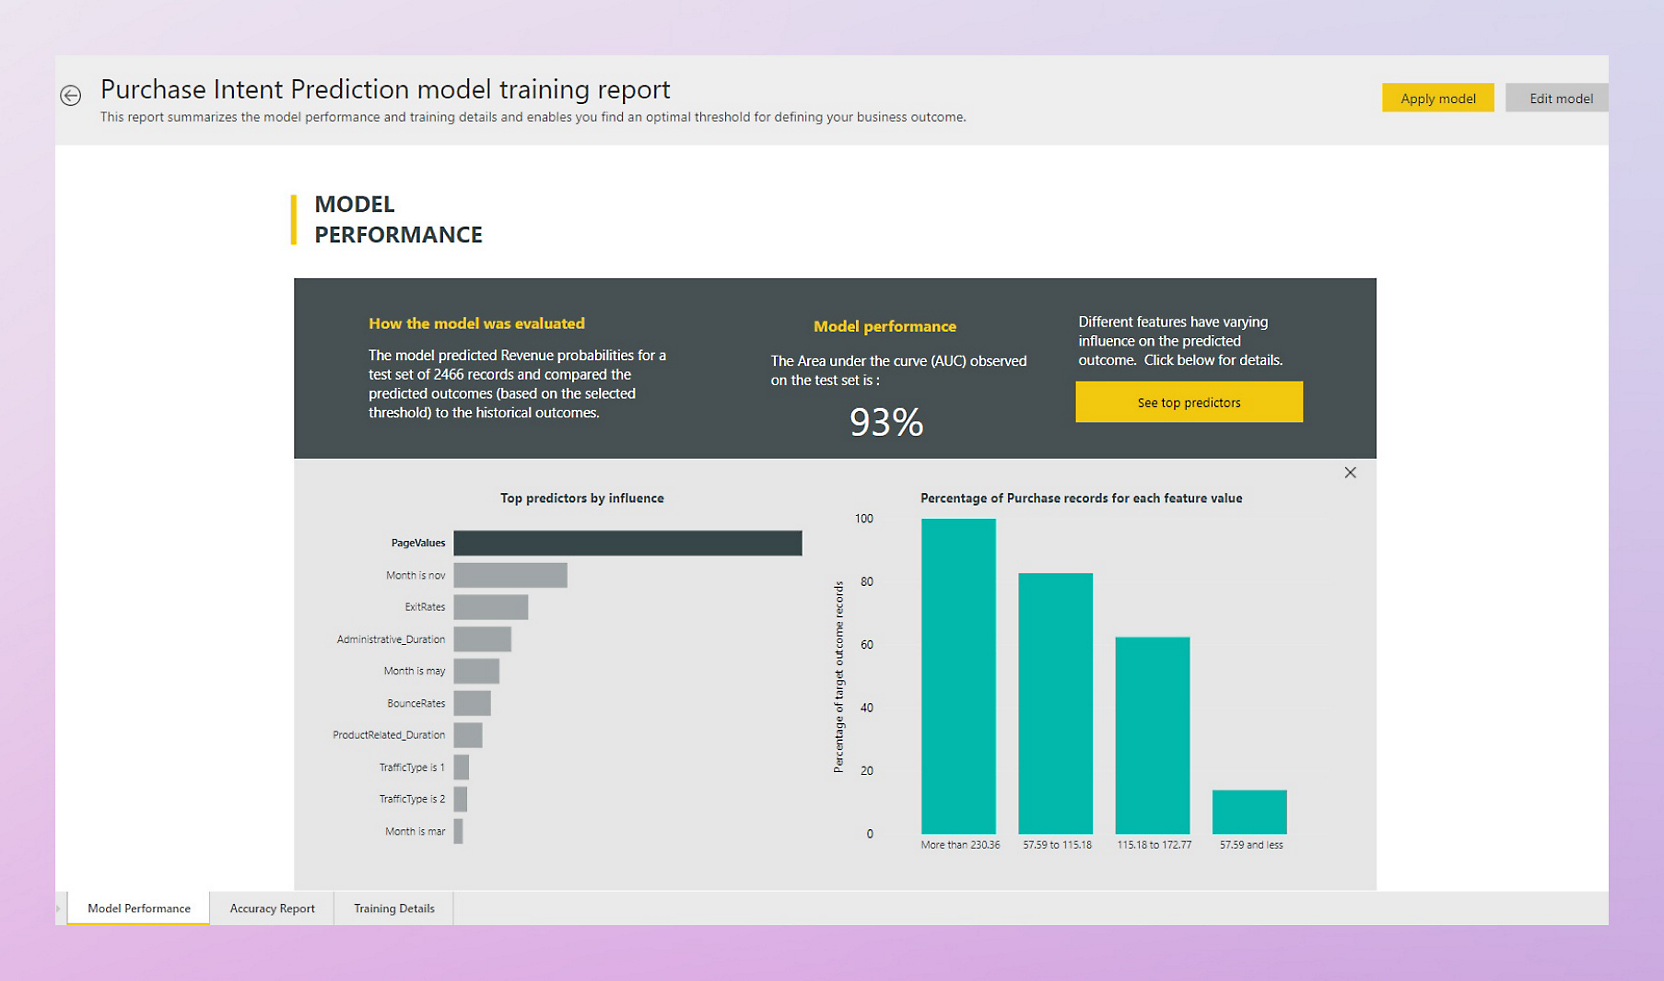This screenshot has width=1664, height=981.
Task: Select the ProductRelated_Duration bar
Action: 468,735
